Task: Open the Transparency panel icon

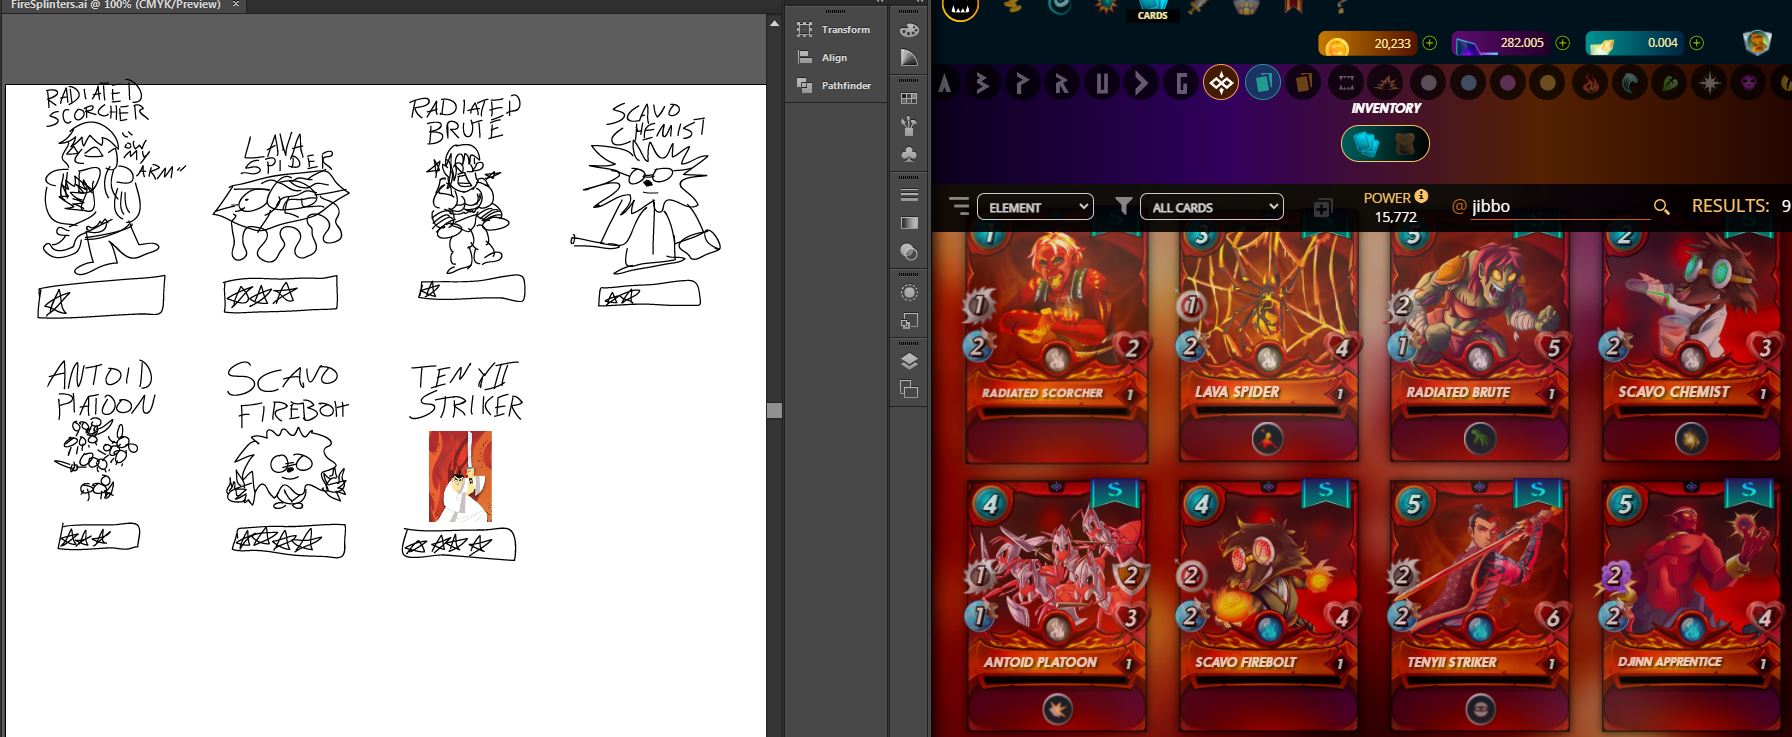Action: (909, 252)
